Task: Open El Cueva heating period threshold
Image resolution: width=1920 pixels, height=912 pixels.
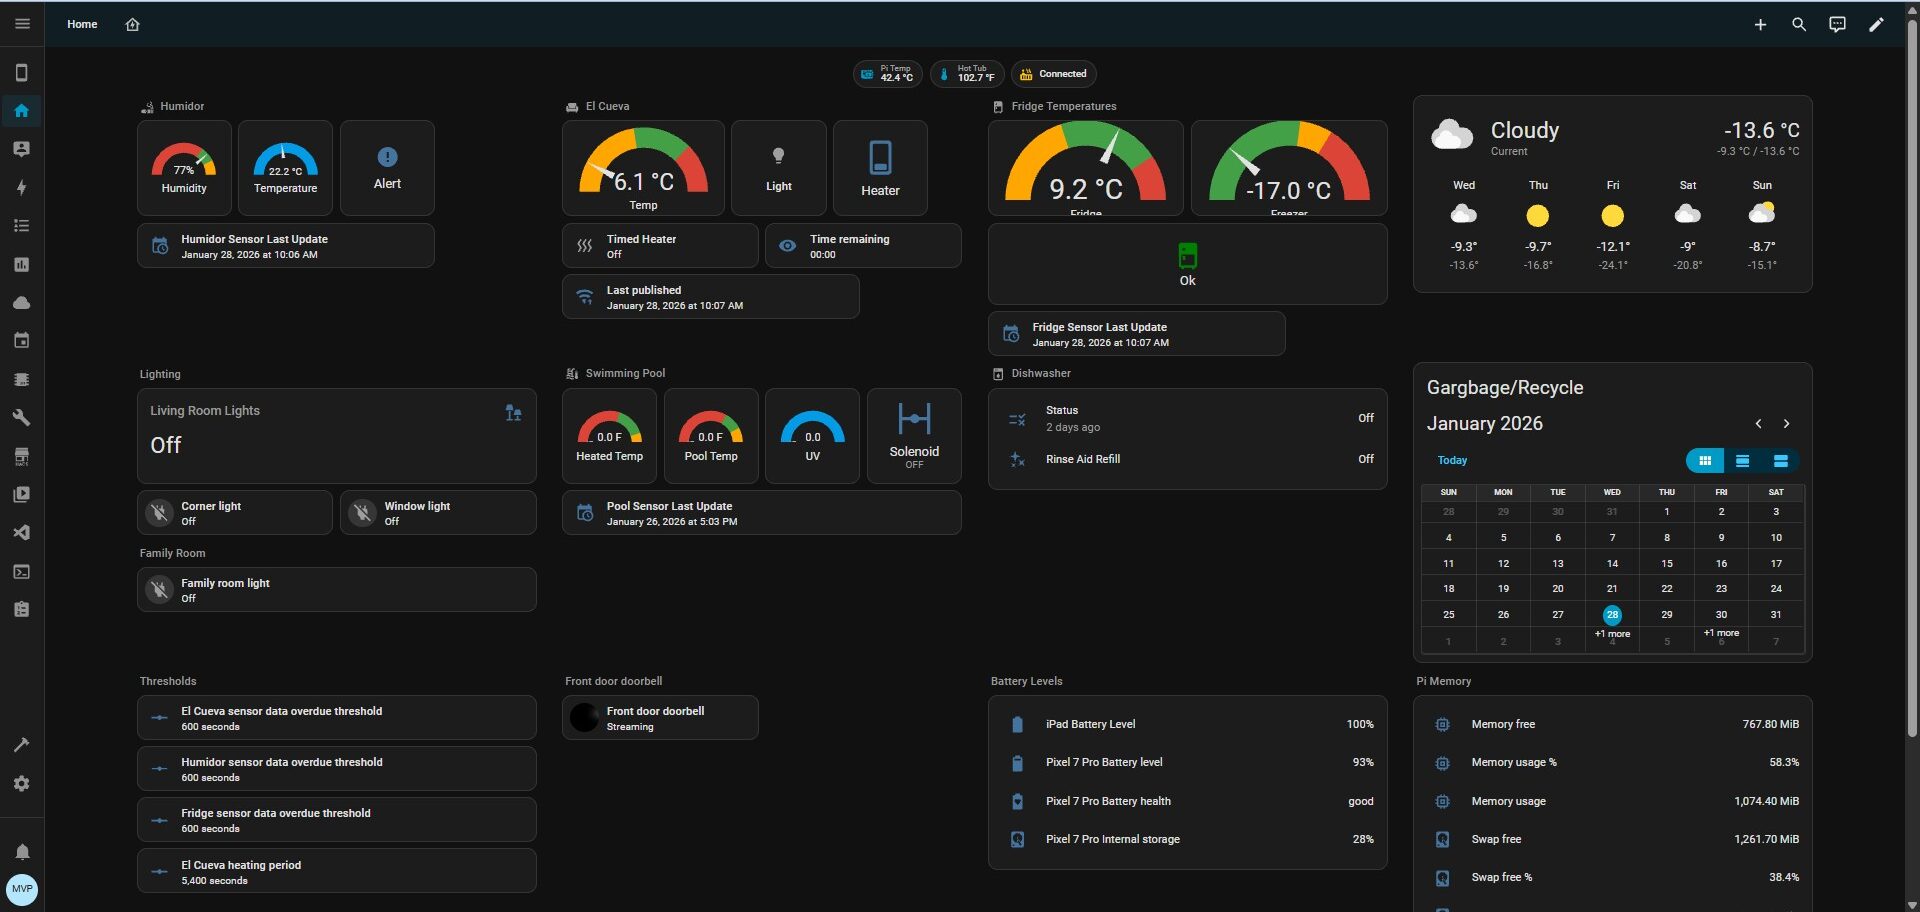Action: coord(336,871)
